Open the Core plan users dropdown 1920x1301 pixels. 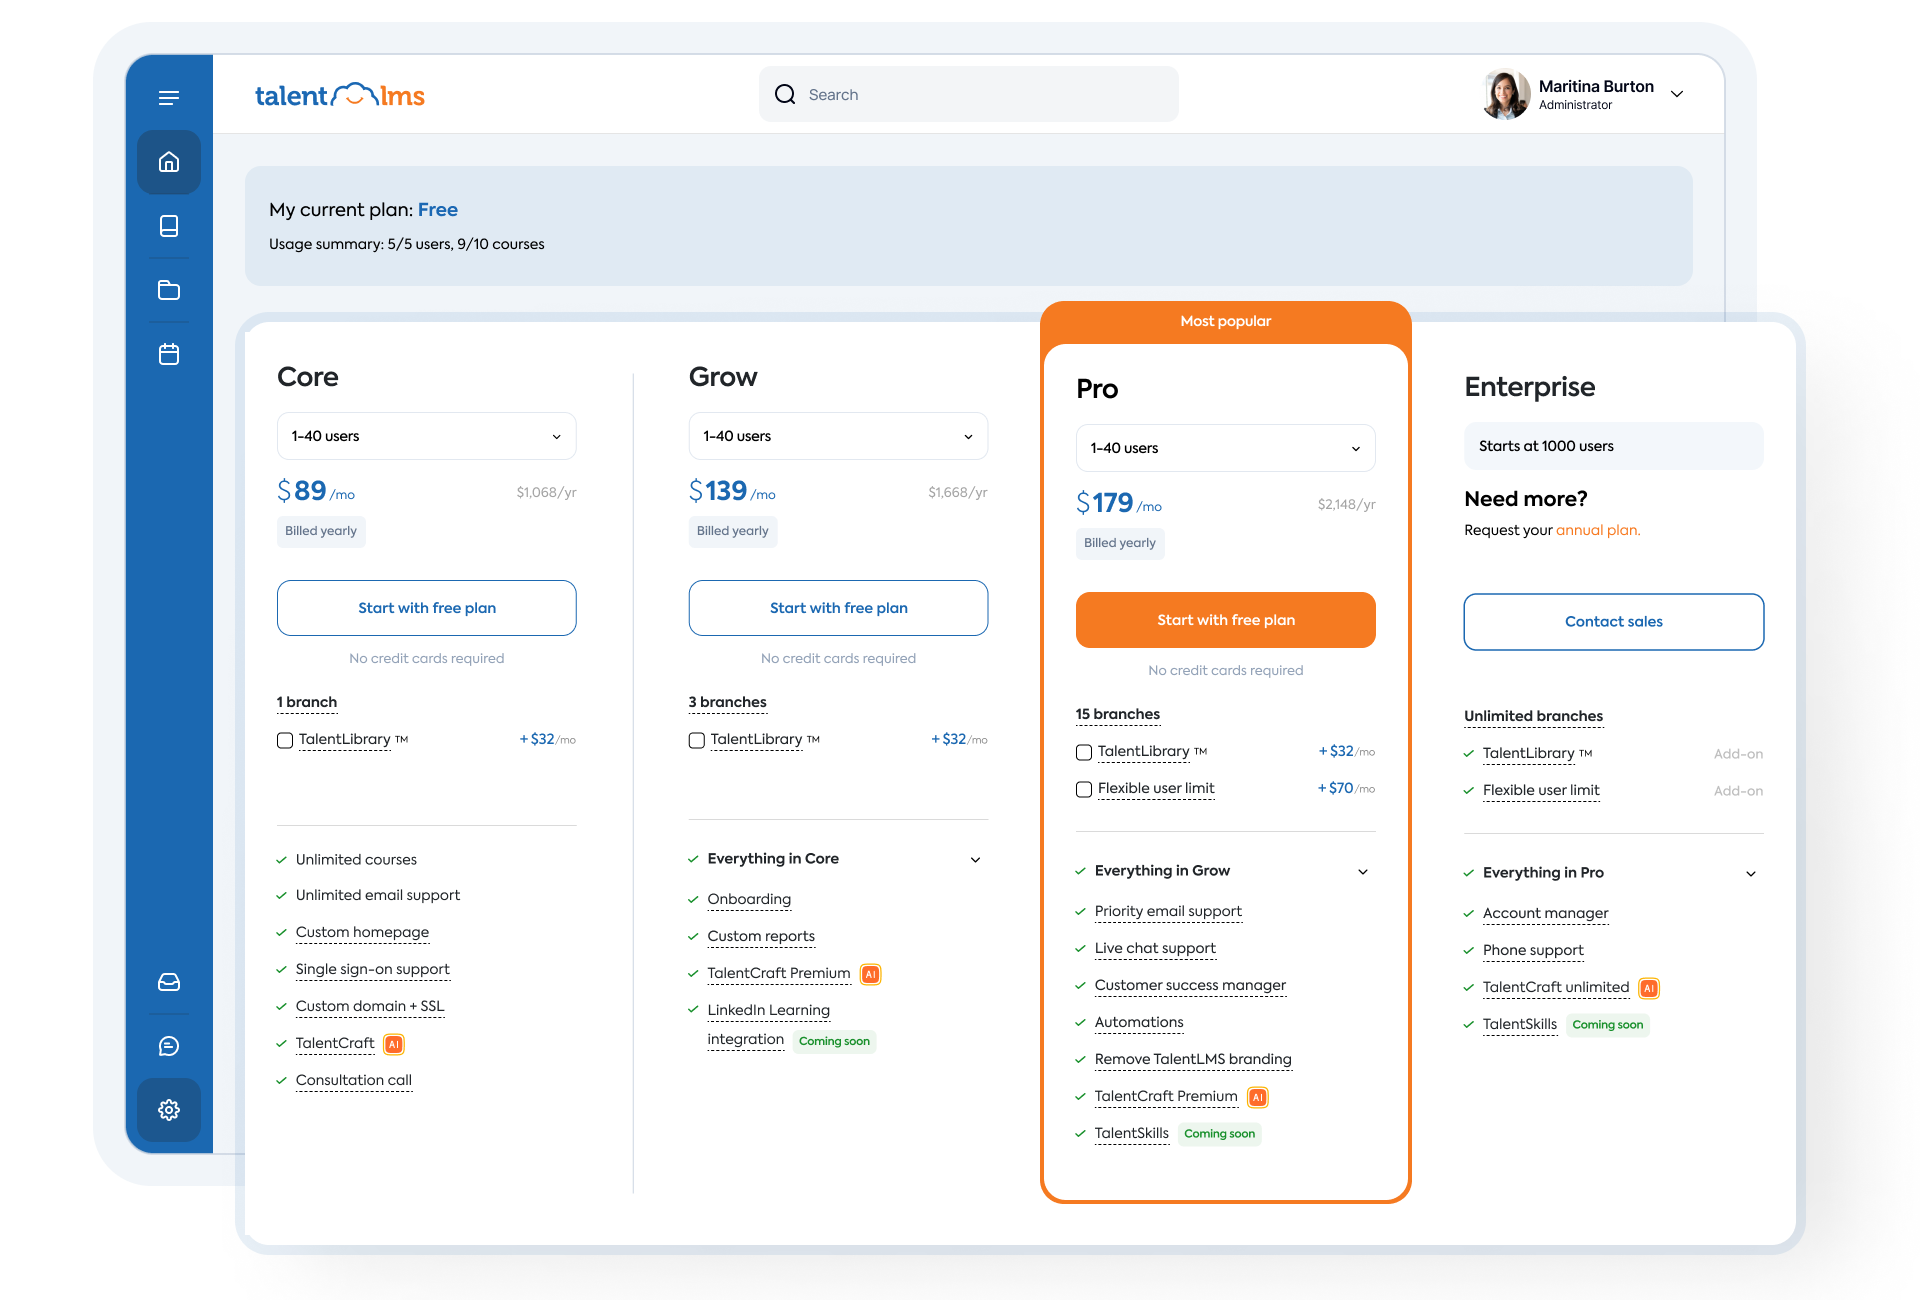pos(427,436)
